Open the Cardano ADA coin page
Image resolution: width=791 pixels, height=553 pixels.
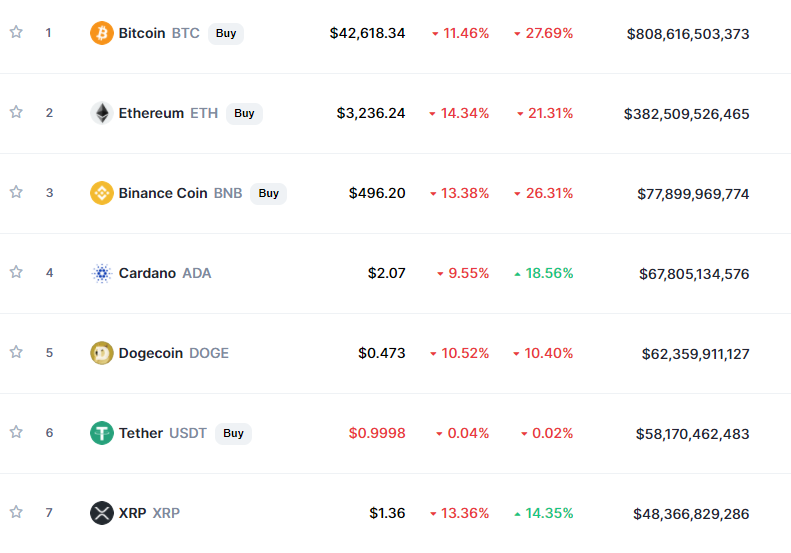tap(147, 273)
